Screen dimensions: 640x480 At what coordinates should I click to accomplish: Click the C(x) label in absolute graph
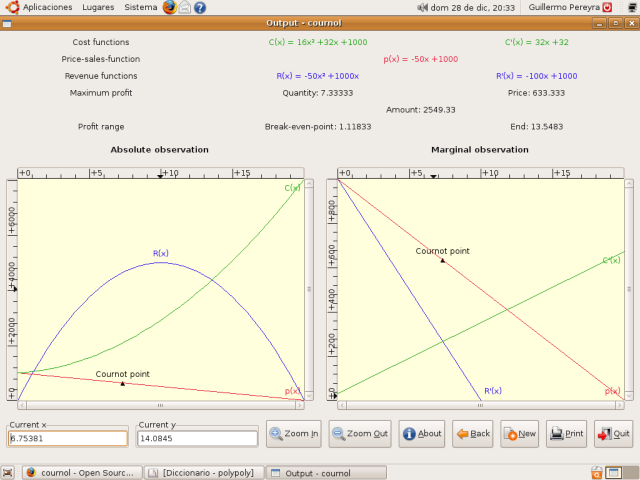(x=292, y=188)
